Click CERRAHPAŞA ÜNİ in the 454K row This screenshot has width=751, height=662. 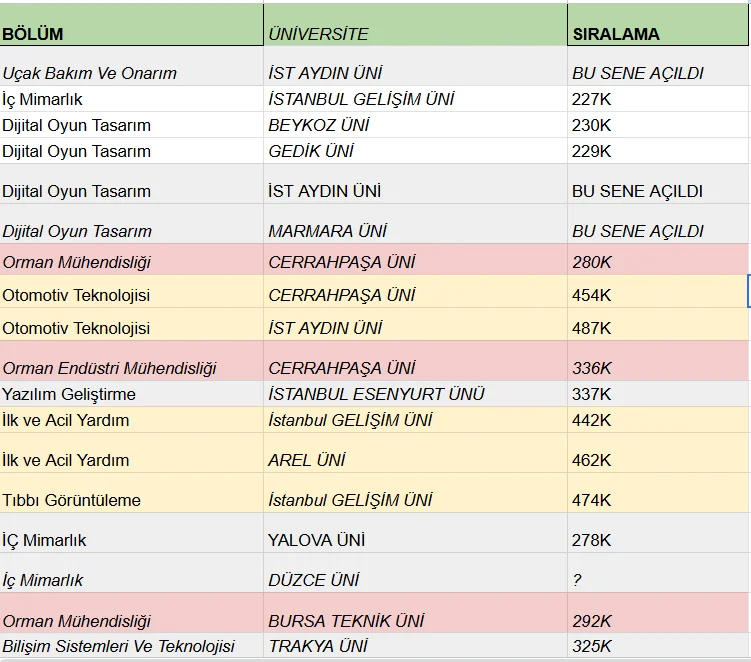click(x=415, y=291)
